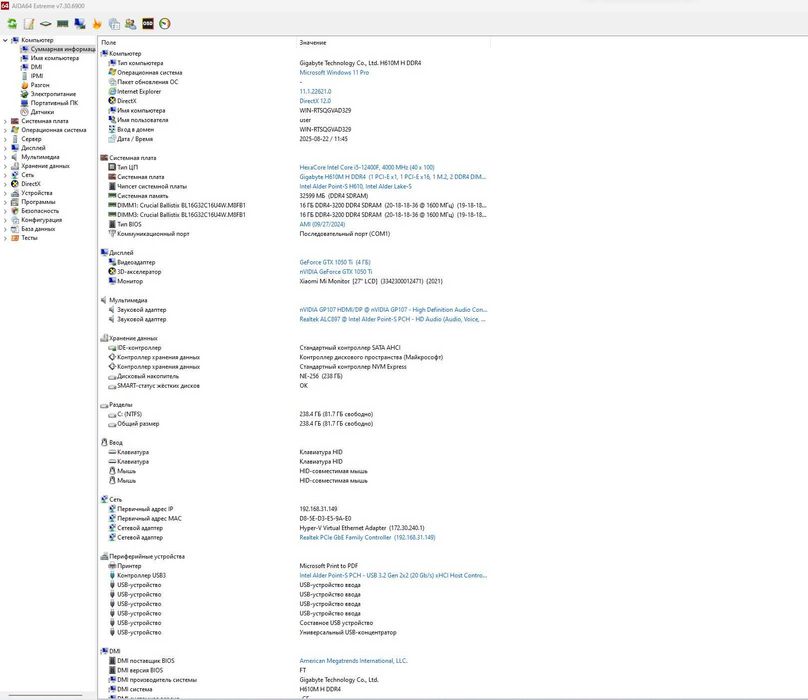The width and height of the screenshot is (808, 700).
Task: Click the flat chip toolbar icon
Action: tap(46, 24)
